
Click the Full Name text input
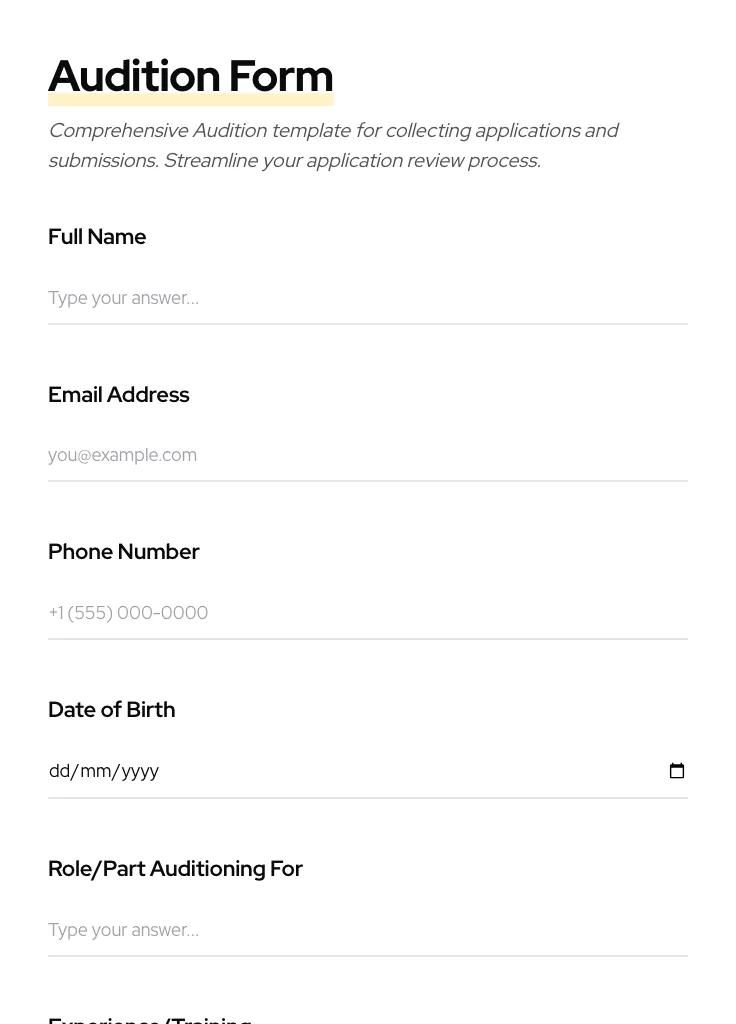tap(367, 298)
